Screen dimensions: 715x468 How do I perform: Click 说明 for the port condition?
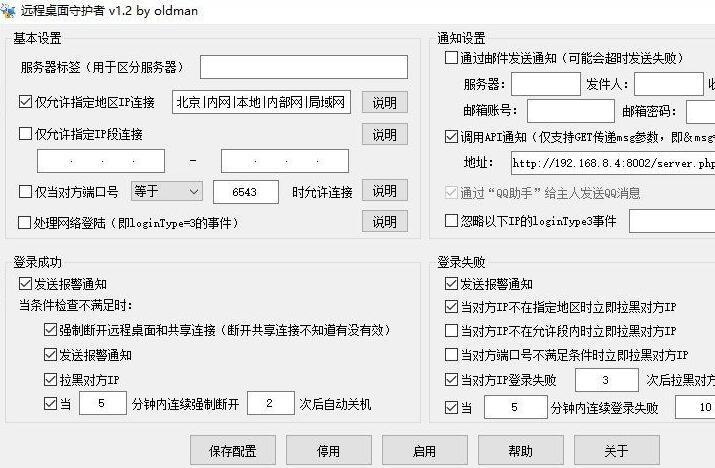click(384, 191)
